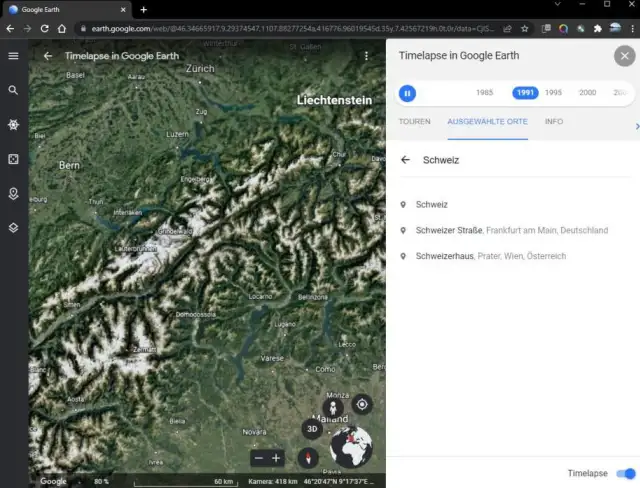Select the Schweiz place result
640x488 pixels.
click(x=431, y=204)
